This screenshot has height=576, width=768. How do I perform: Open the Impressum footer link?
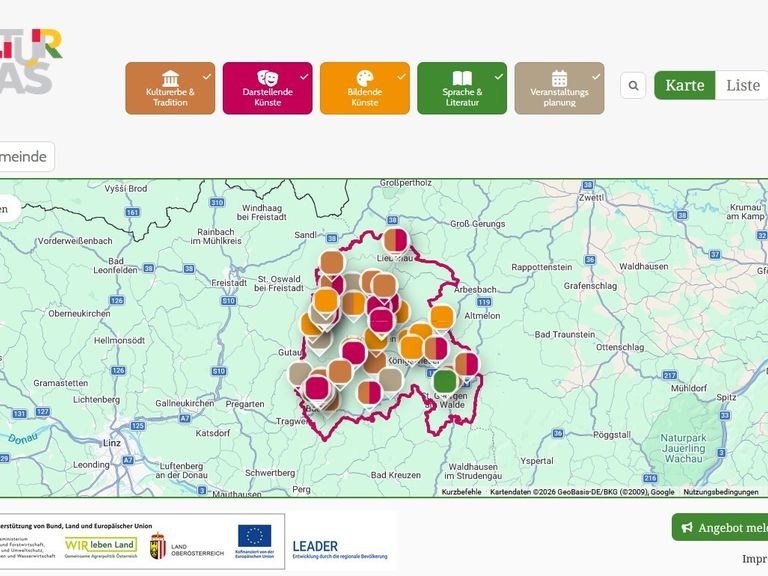[x=754, y=558]
